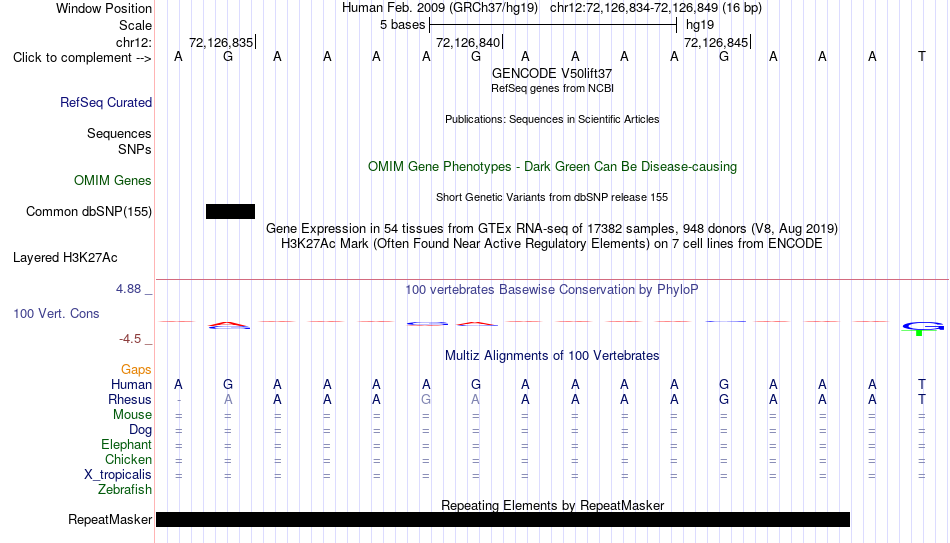This screenshot has width=950, height=543.
Task: Select the Chicken species row label
Action: pyautogui.click(x=128, y=459)
